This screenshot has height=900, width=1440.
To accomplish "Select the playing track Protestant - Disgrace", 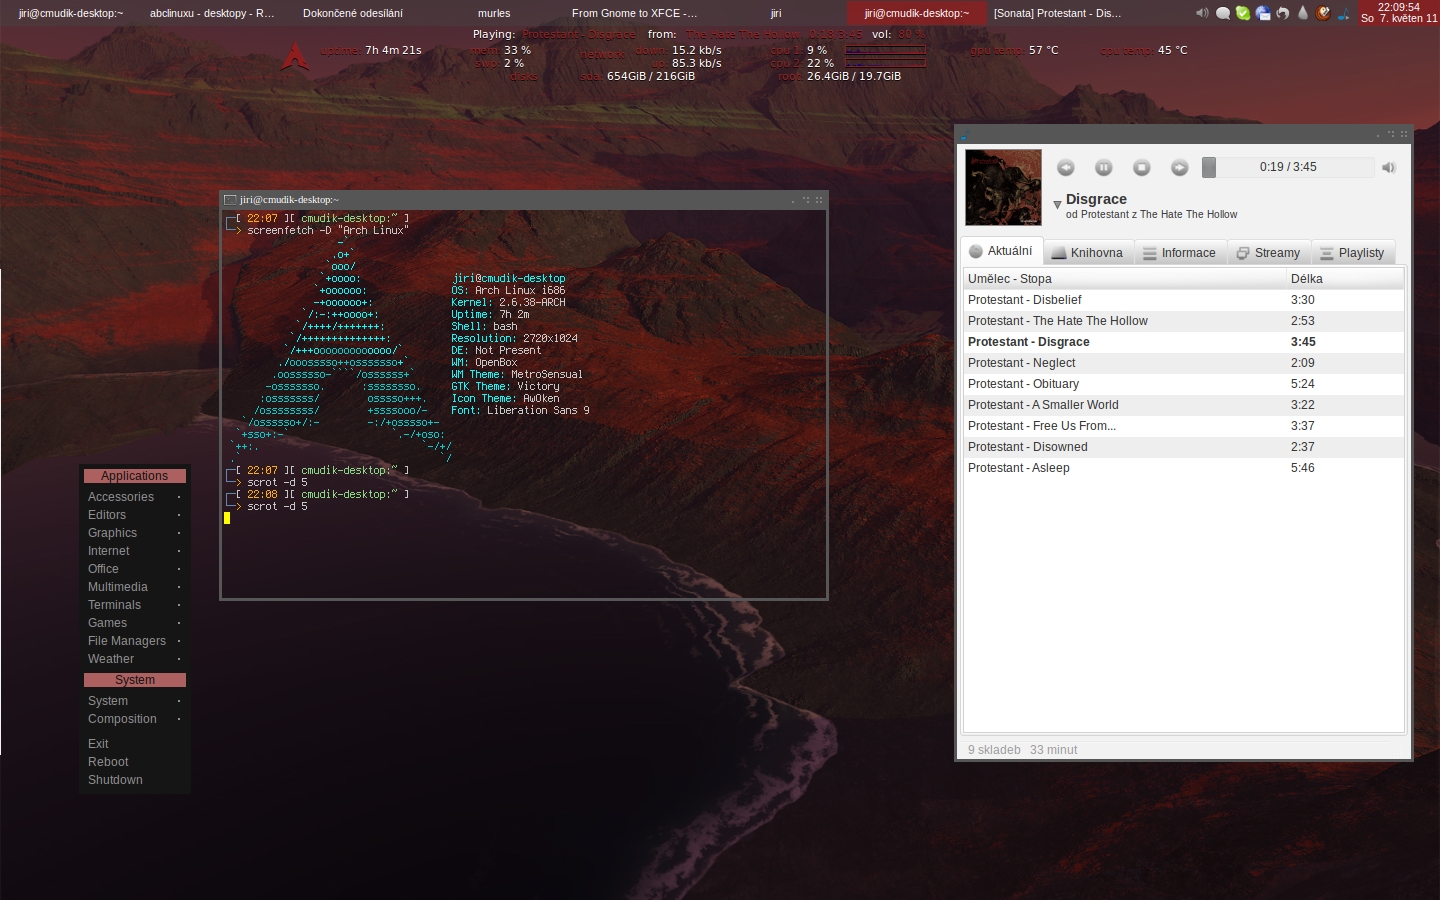I will coord(1184,342).
